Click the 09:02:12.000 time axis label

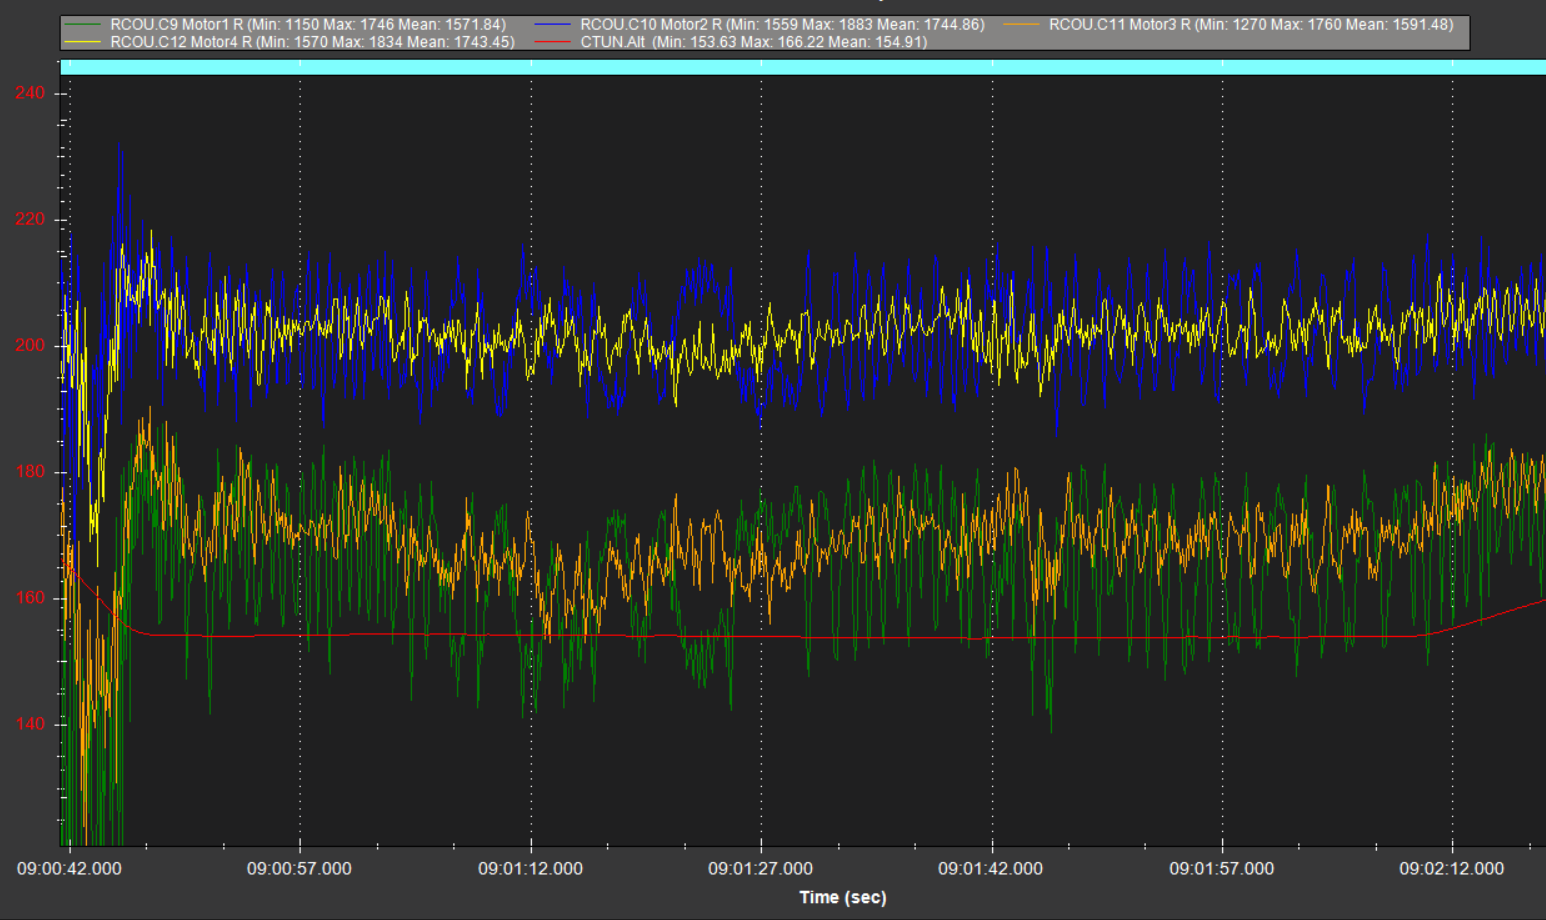pyautogui.click(x=1451, y=869)
